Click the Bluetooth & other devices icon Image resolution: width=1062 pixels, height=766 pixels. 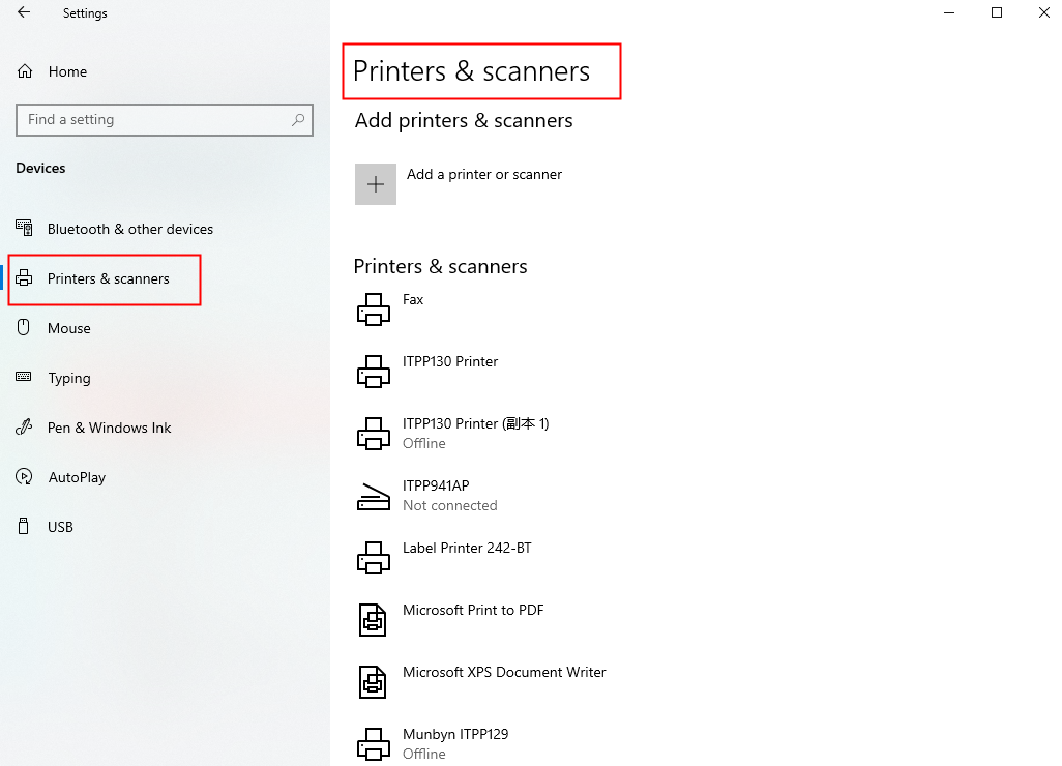tap(24, 228)
